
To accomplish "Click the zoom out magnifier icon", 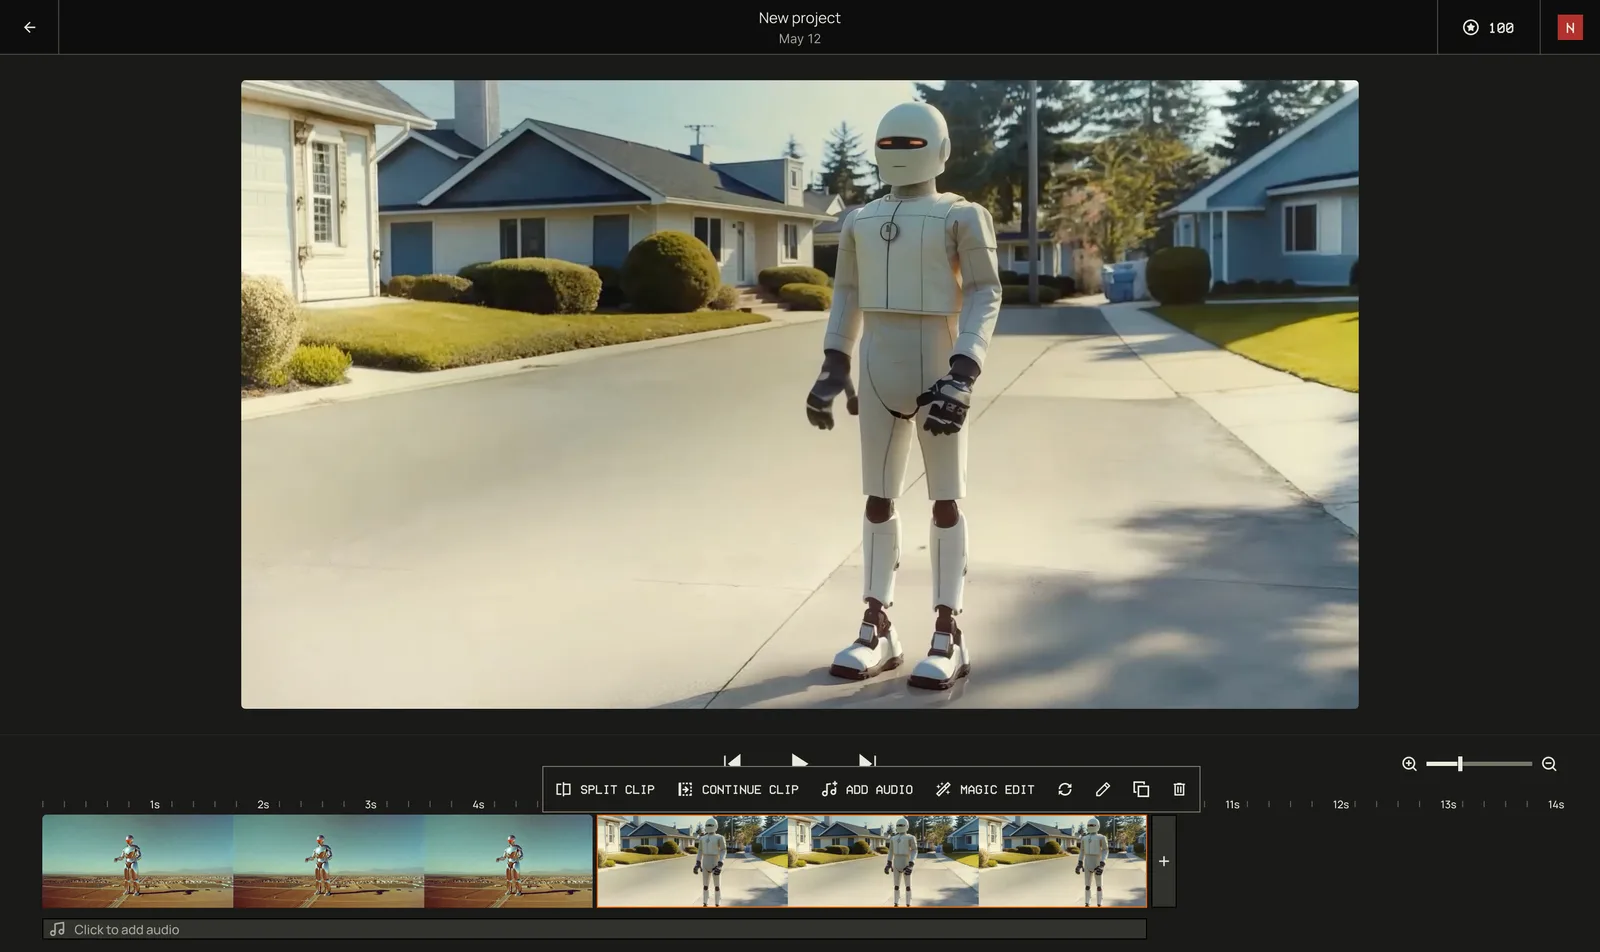I will pyautogui.click(x=1549, y=764).
